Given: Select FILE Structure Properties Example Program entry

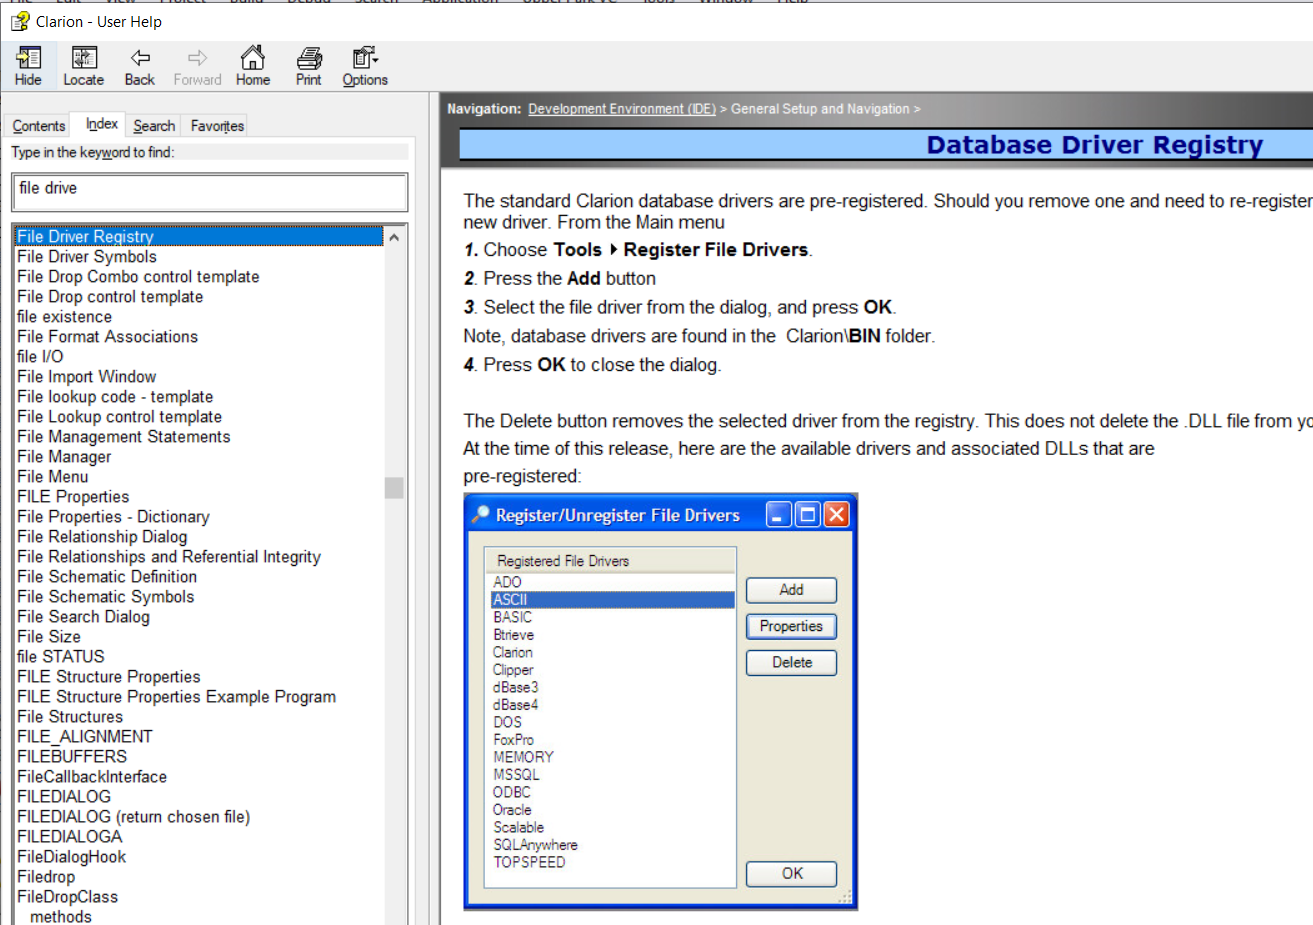Looking at the screenshot, I should click(x=176, y=697).
